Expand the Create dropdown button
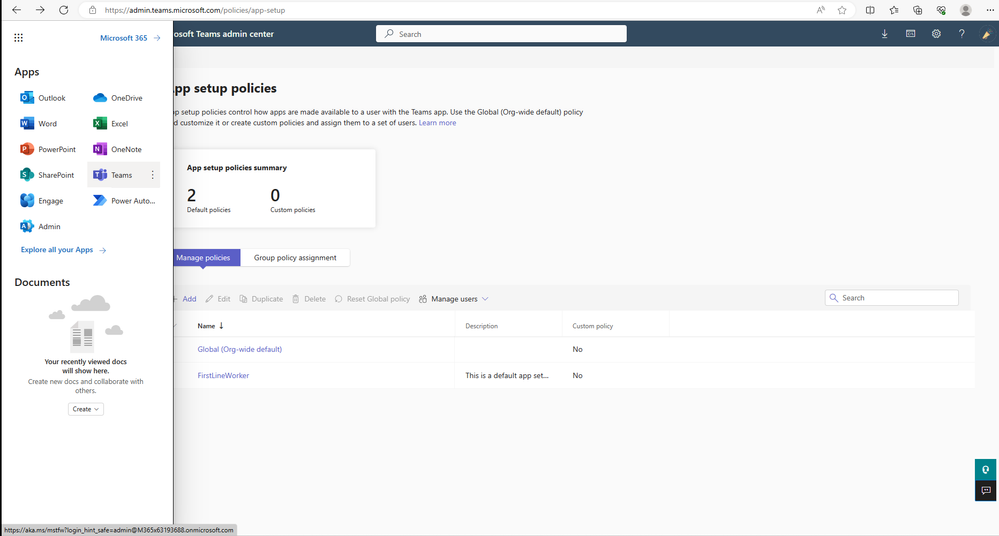Screen dimensions: 999x536 coord(86,409)
